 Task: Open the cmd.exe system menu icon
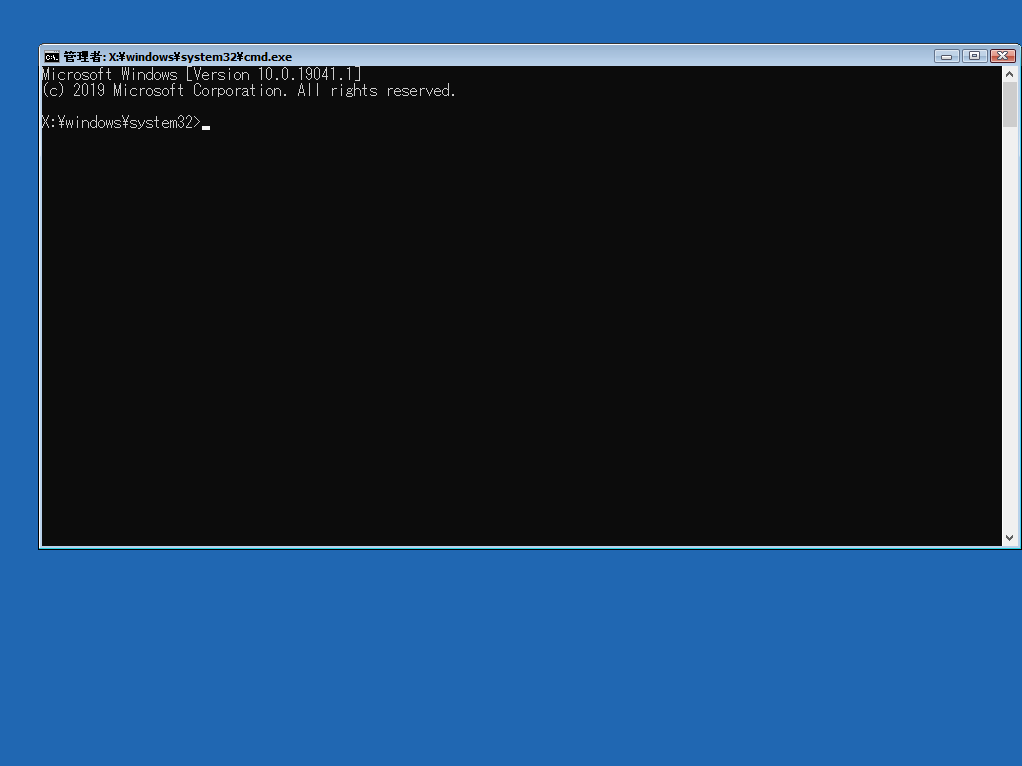[51, 57]
